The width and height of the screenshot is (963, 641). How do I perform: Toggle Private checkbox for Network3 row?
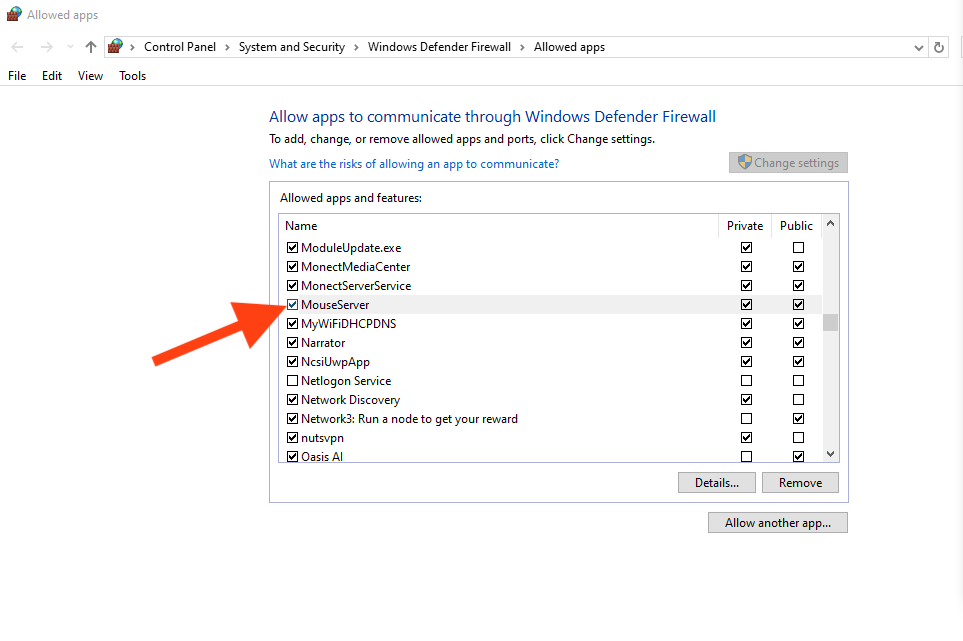click(x=746, y=419)
